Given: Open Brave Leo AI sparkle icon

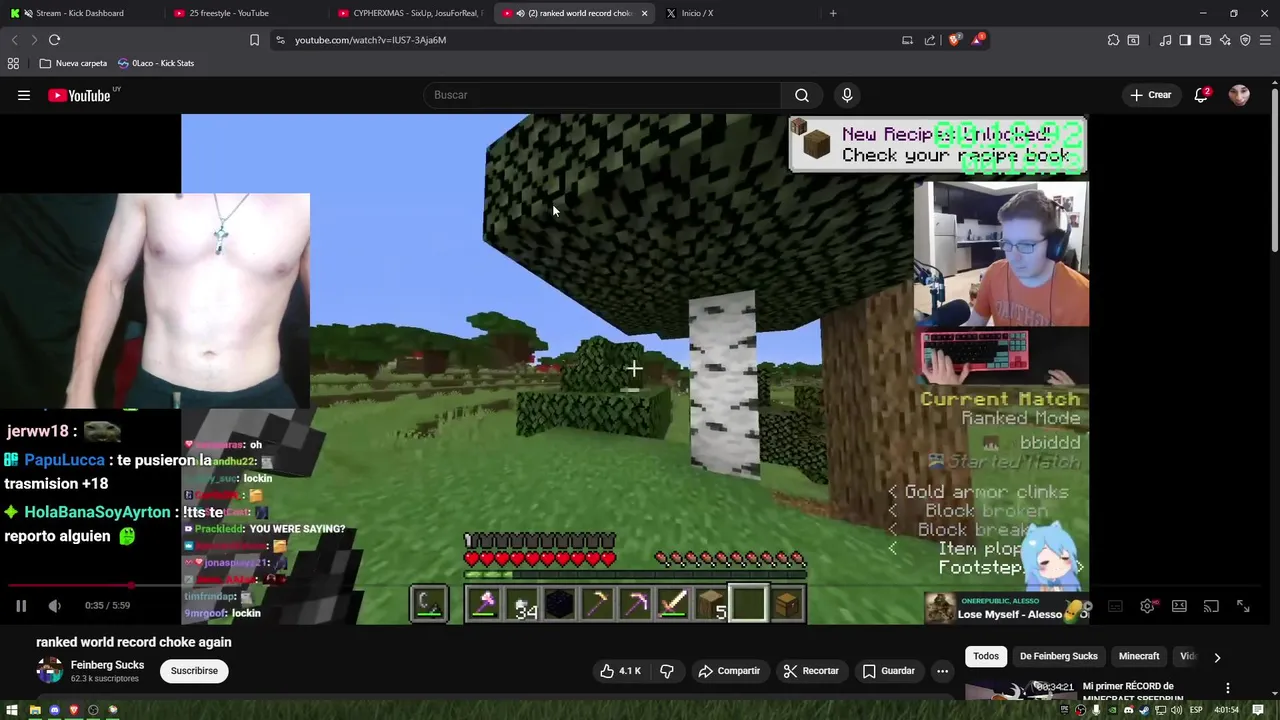Looking at the screenshot, I should click(1225, 40).
